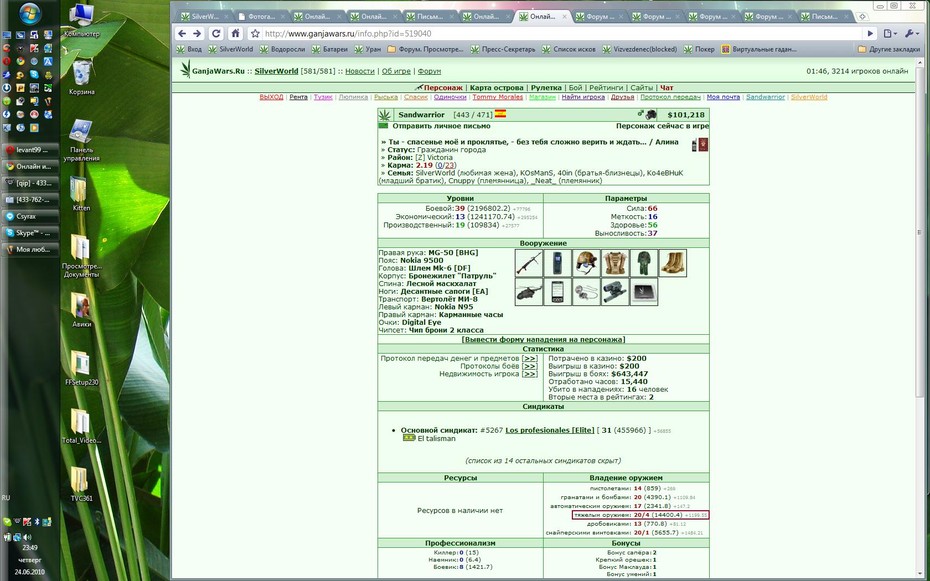Click Отправить личное письмо link

[441, 126]
